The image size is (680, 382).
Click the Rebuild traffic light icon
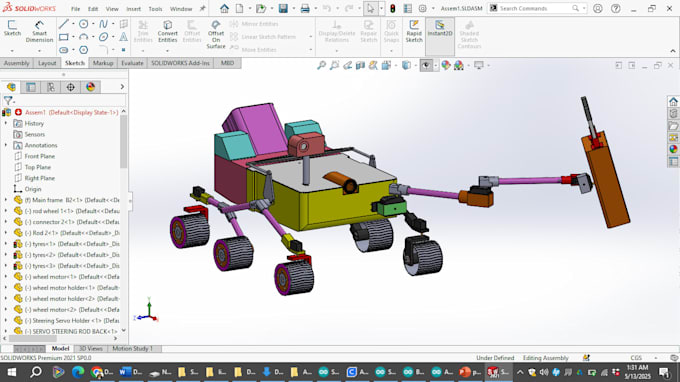click(x=393, y=8)
